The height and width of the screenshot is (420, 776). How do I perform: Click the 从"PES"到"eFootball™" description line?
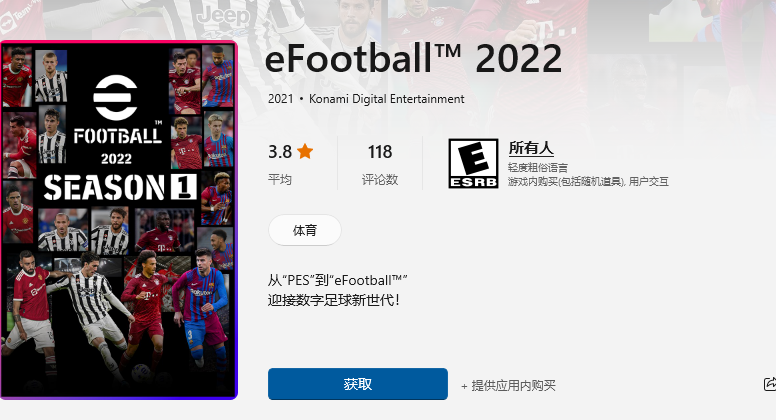point(338,280)
